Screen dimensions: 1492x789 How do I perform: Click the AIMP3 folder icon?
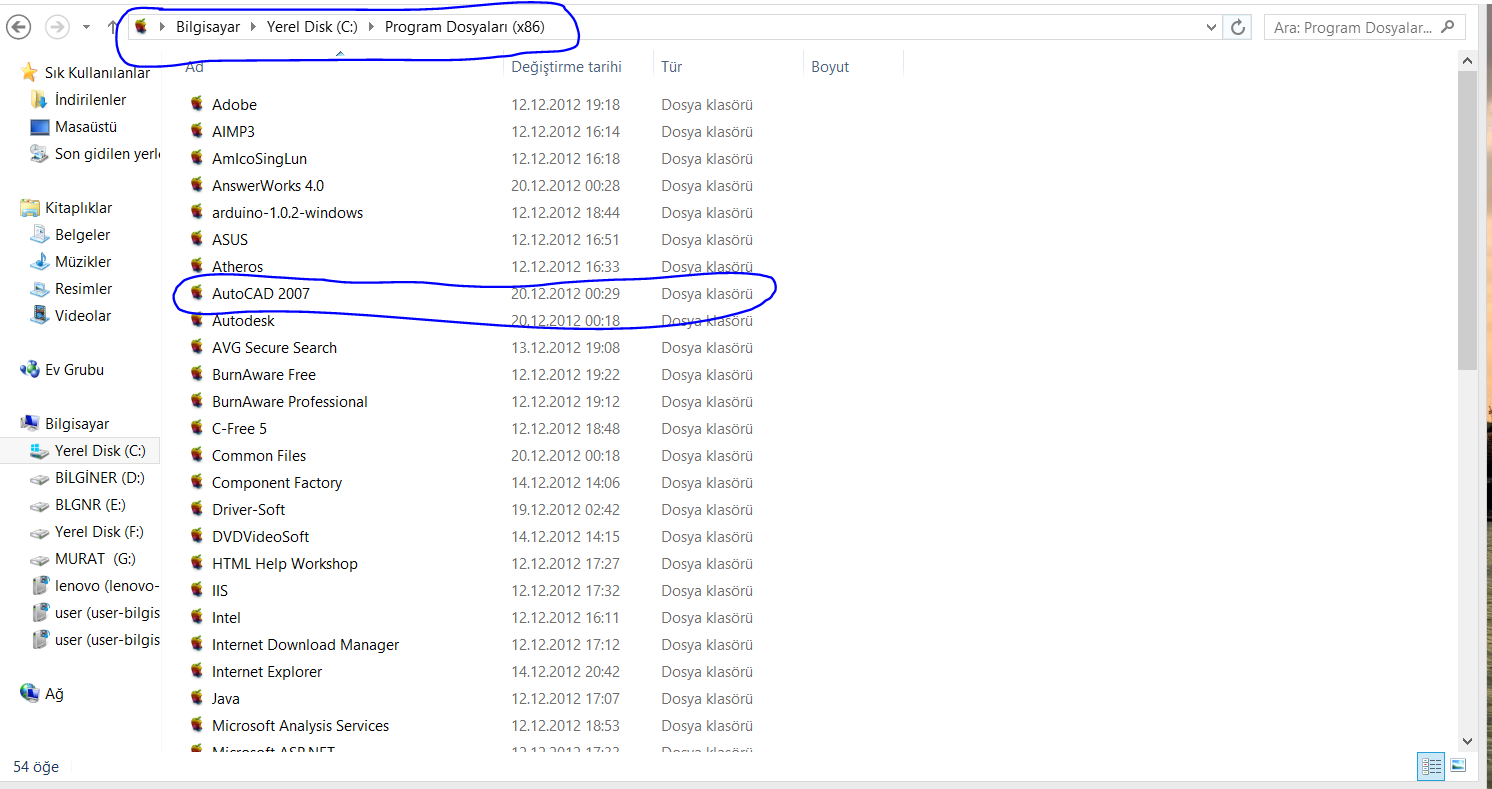click(x=197, y=131)
